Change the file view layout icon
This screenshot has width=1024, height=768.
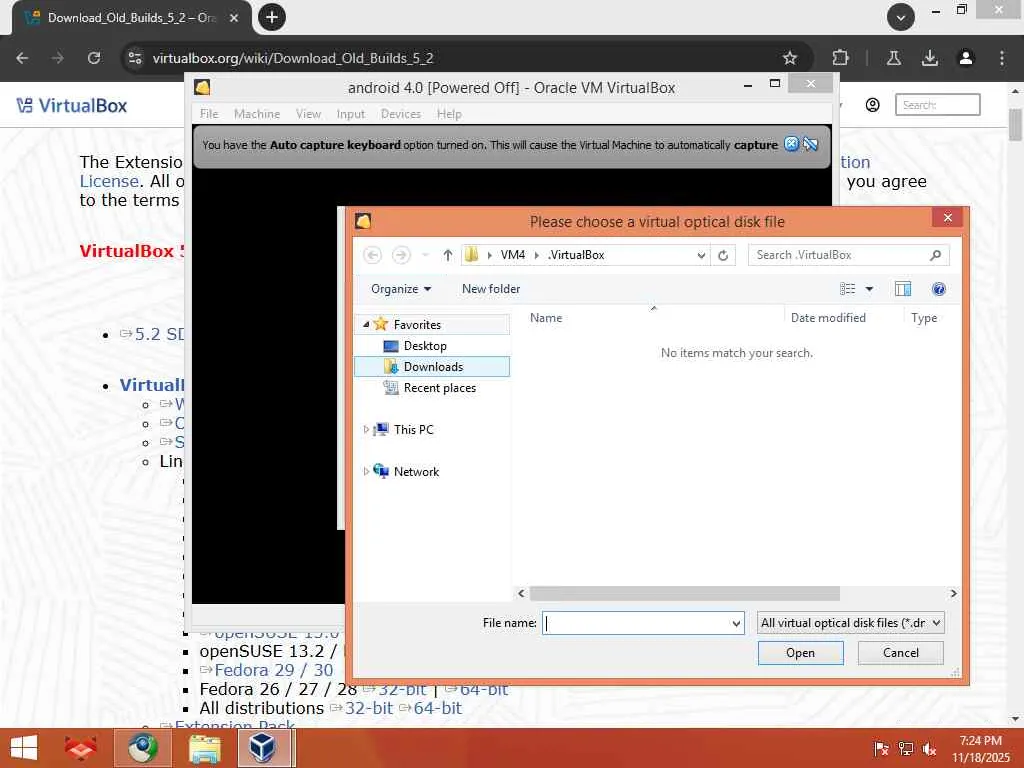[848, 289]
